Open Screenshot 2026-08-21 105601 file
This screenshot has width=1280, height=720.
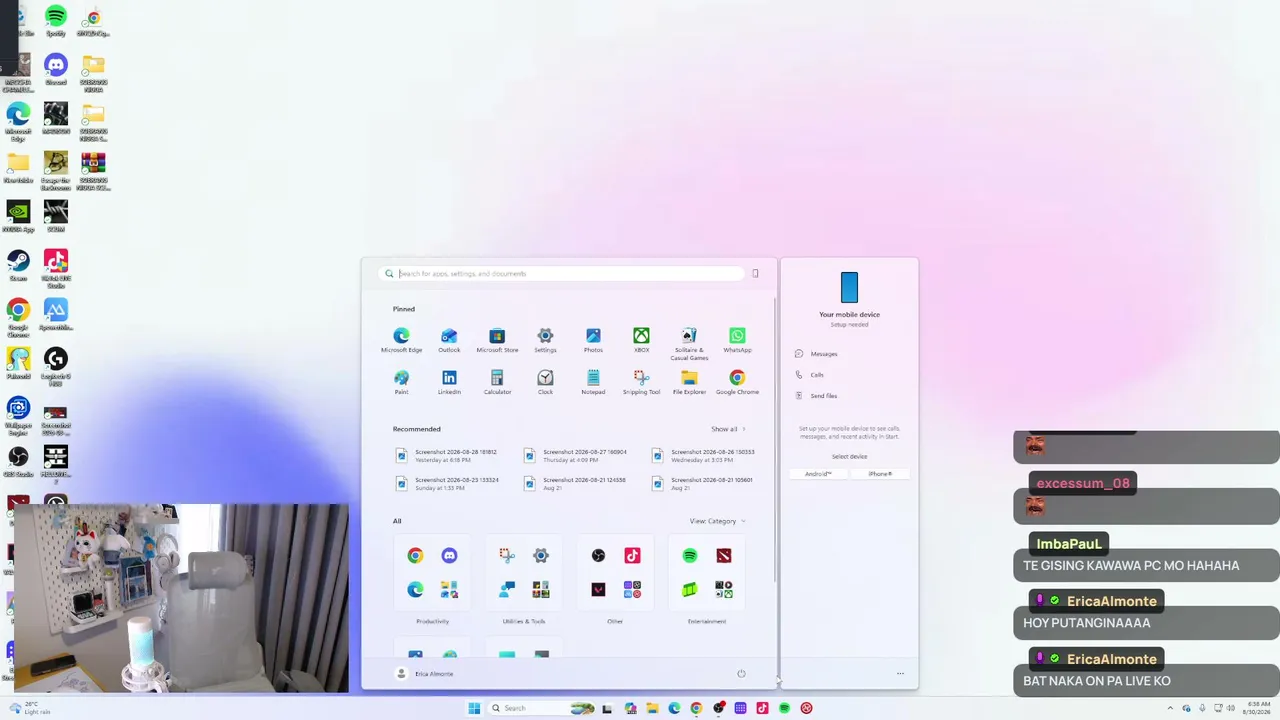(x=703, y=483)
